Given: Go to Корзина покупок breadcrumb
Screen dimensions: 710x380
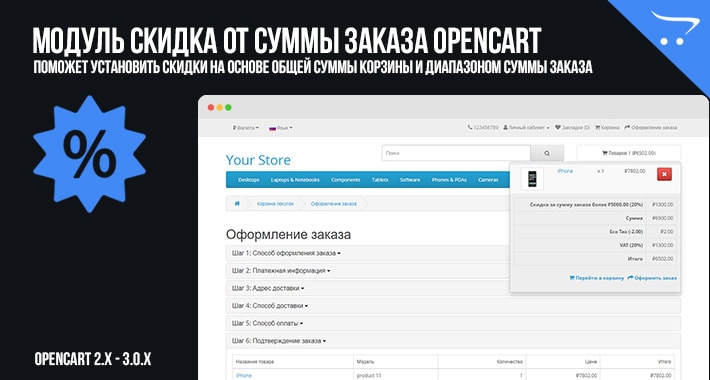Looking at the screenshot, I should pyautogui.click(x=275, y=204).
